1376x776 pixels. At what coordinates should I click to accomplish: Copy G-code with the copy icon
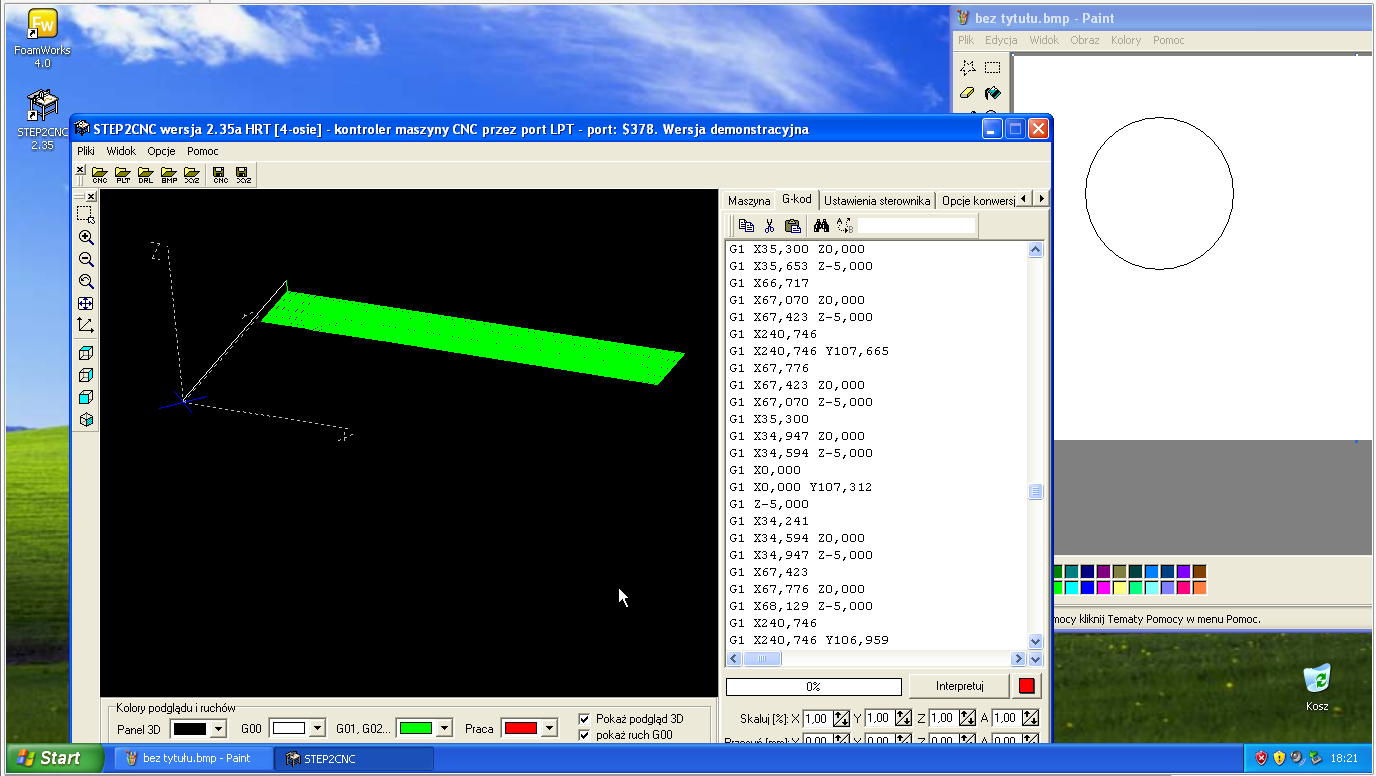(746, 226)
